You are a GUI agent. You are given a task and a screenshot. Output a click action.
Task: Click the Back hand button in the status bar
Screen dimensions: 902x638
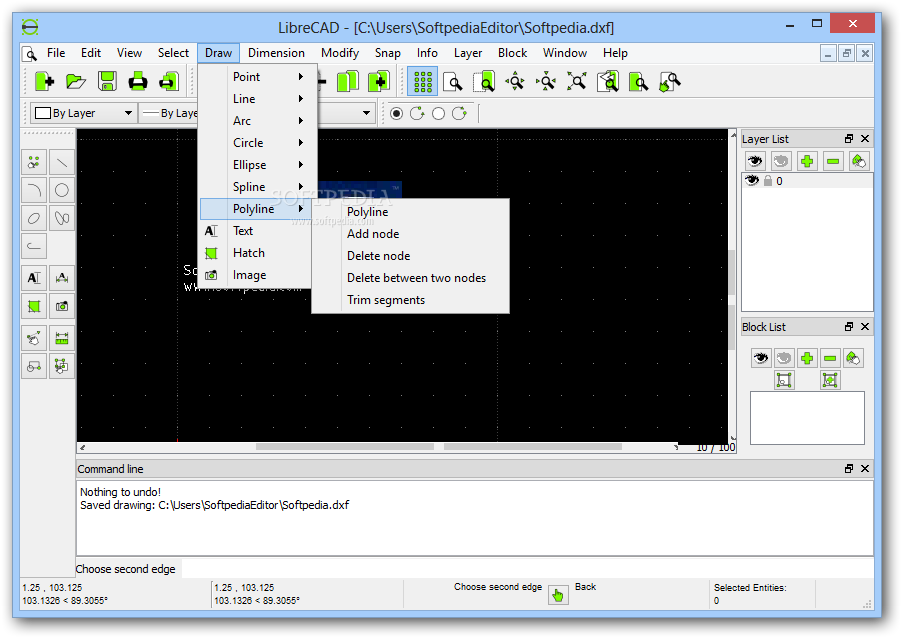point(558,595)
